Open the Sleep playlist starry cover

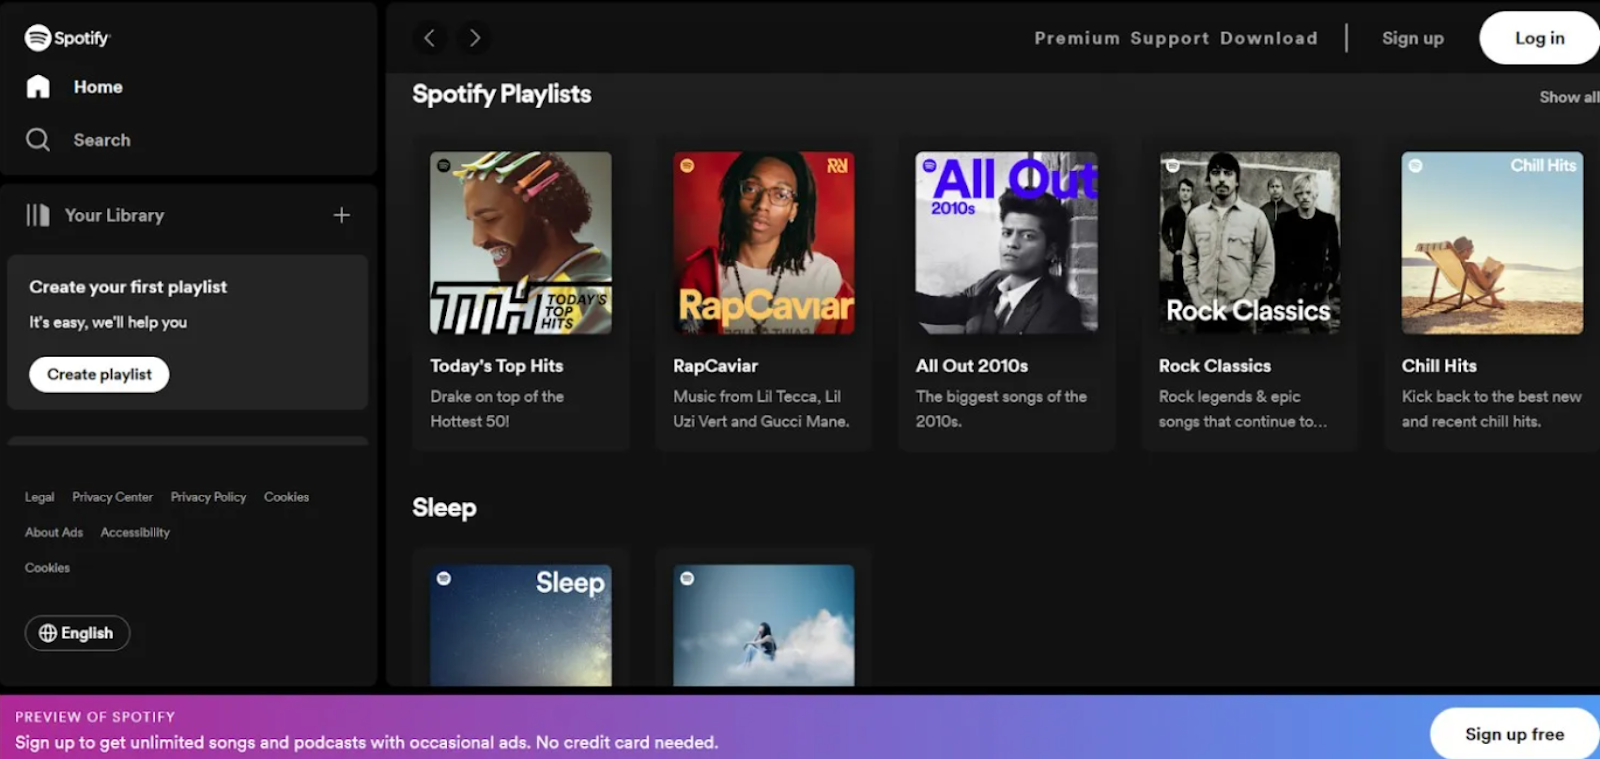click(521, 625)
